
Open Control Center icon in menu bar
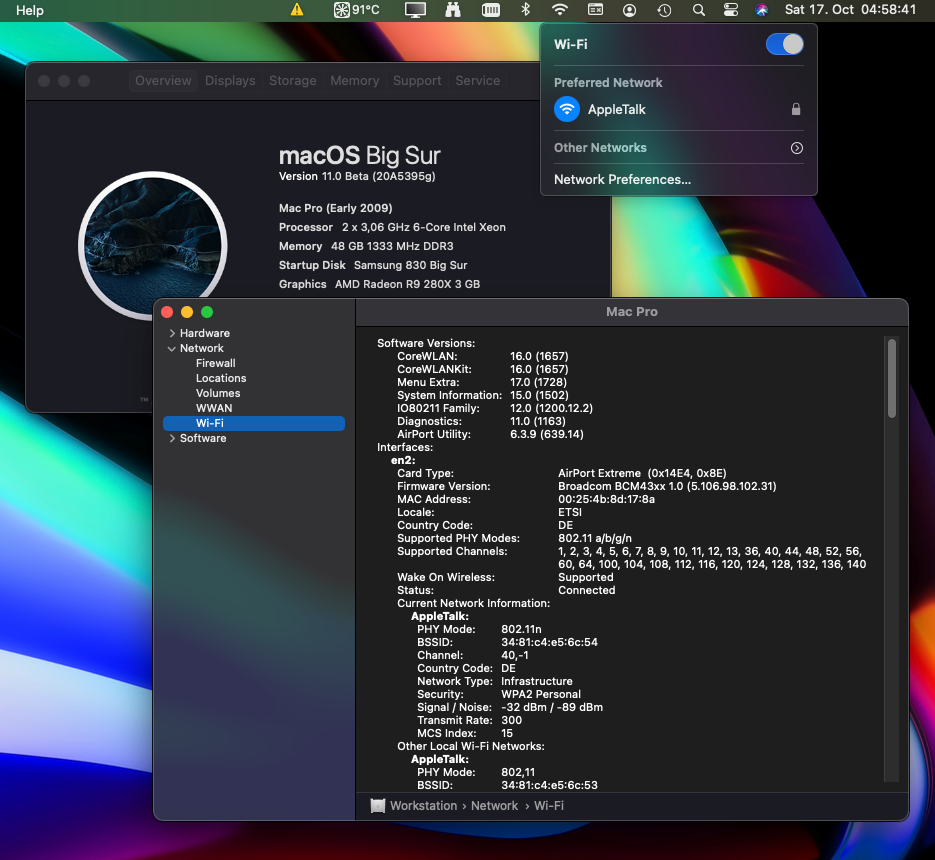[x=730, y=10]
